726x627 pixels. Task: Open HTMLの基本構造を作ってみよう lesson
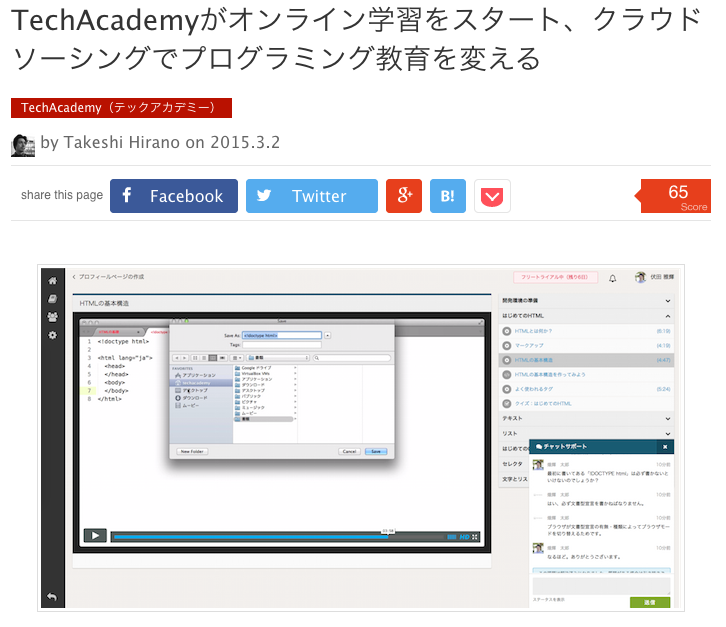[586, 375]
